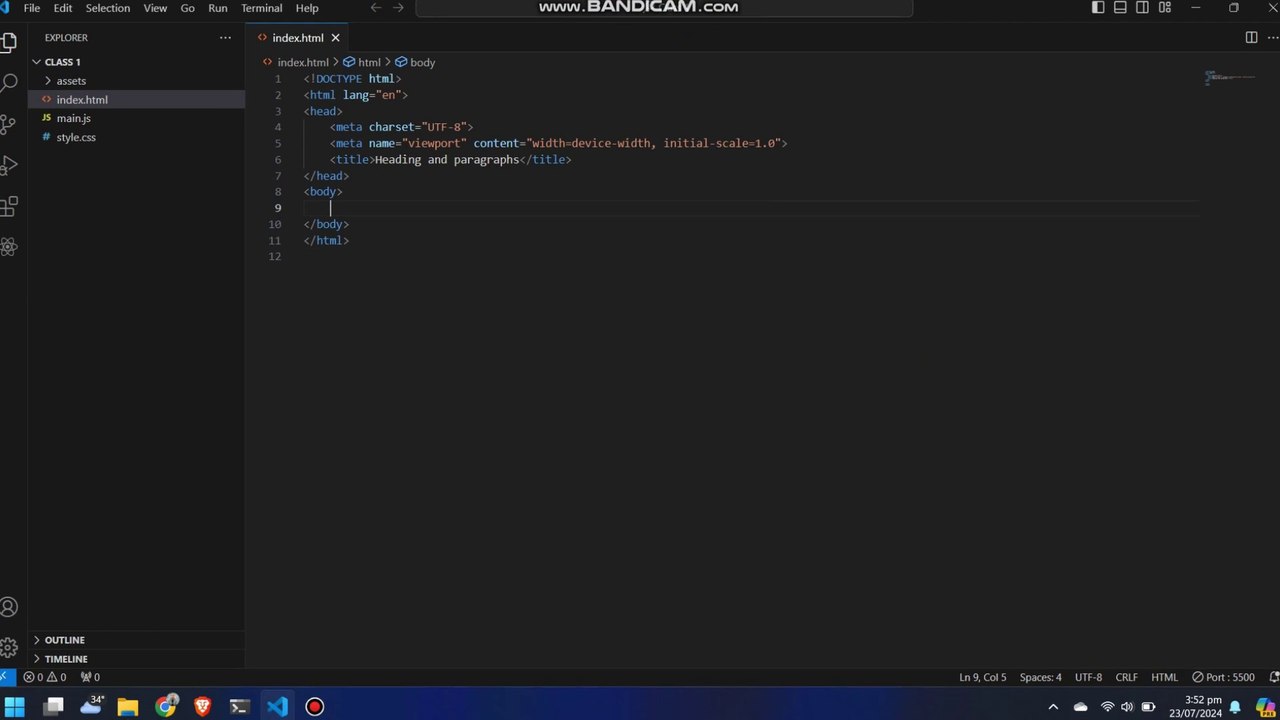The width and height of the screenshot is (1280, 720).
Task: Click the ports forwarded status indicator
Action: pyautogui.click(x=90, y=677)
